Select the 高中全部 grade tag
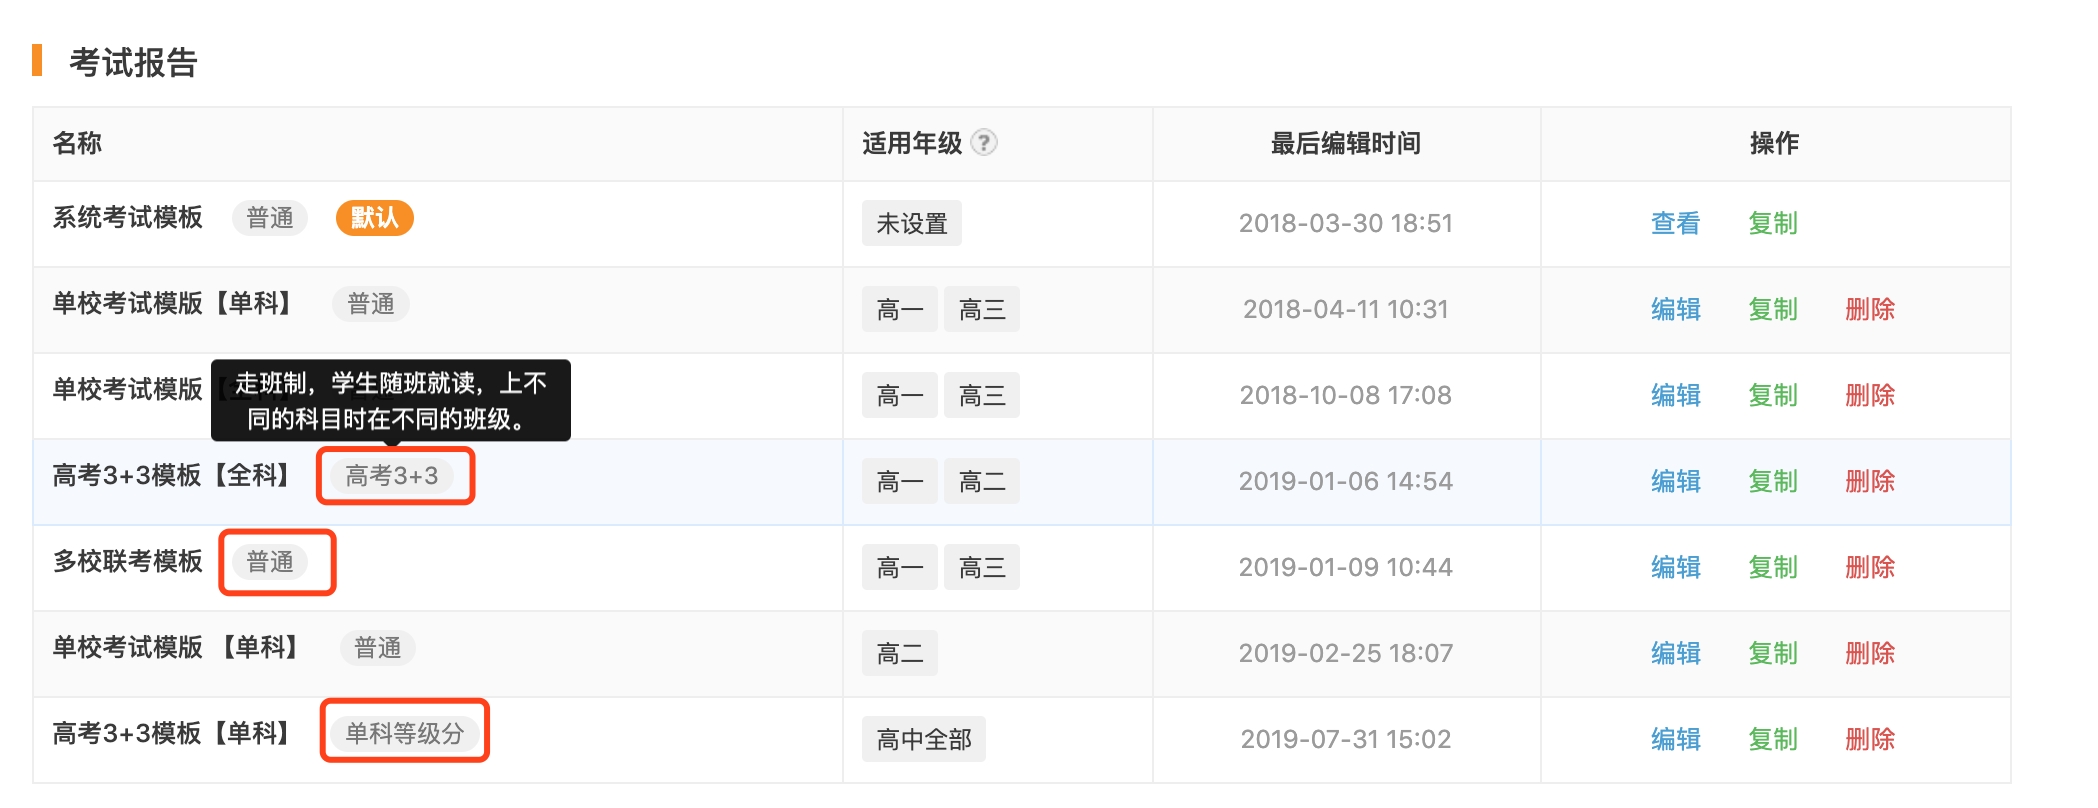2098x808 pixels. click(923, 738)
